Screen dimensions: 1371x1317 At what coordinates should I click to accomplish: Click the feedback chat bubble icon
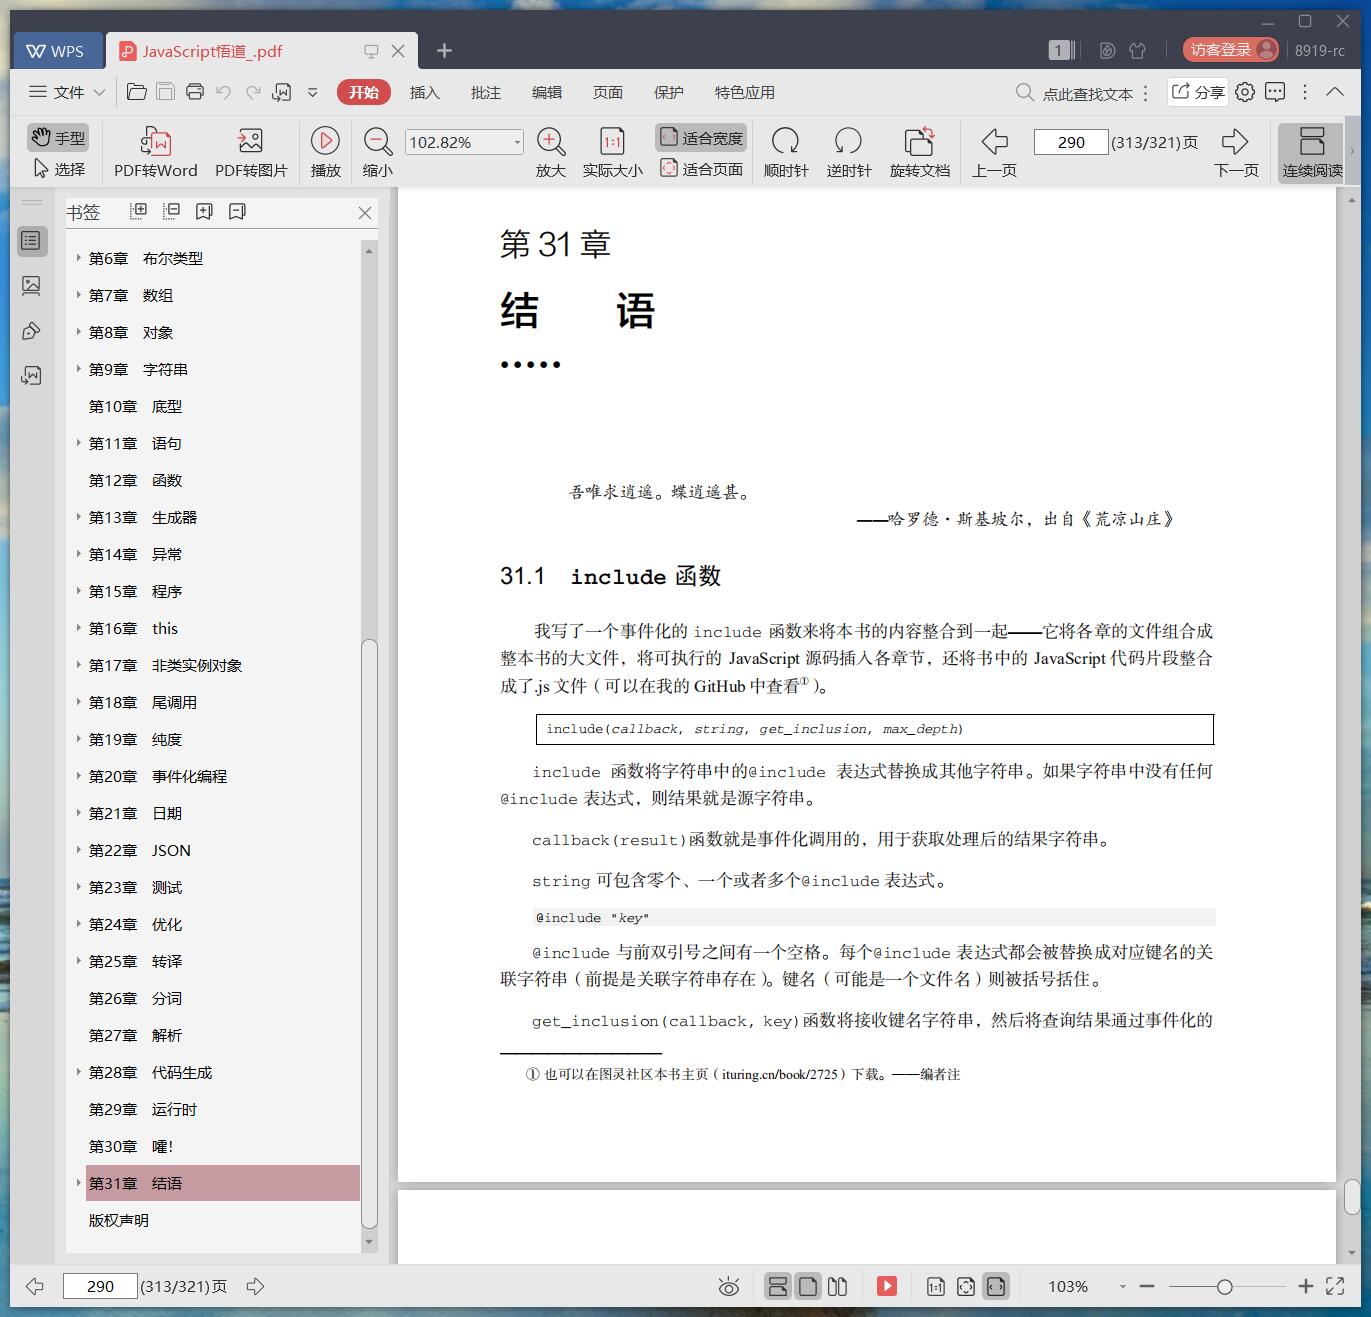pos(1275,92)
